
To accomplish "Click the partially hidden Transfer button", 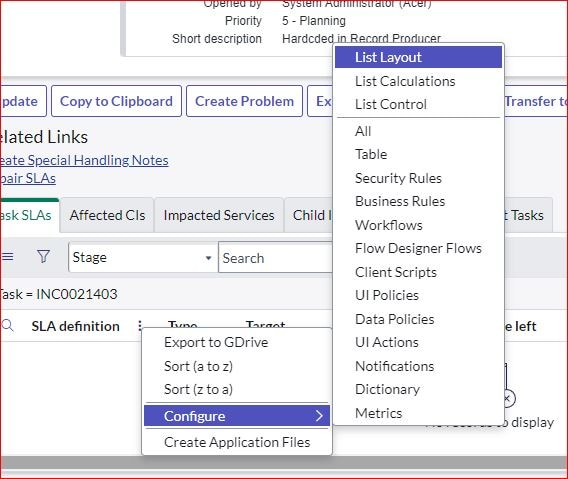I will click(535, 101).
